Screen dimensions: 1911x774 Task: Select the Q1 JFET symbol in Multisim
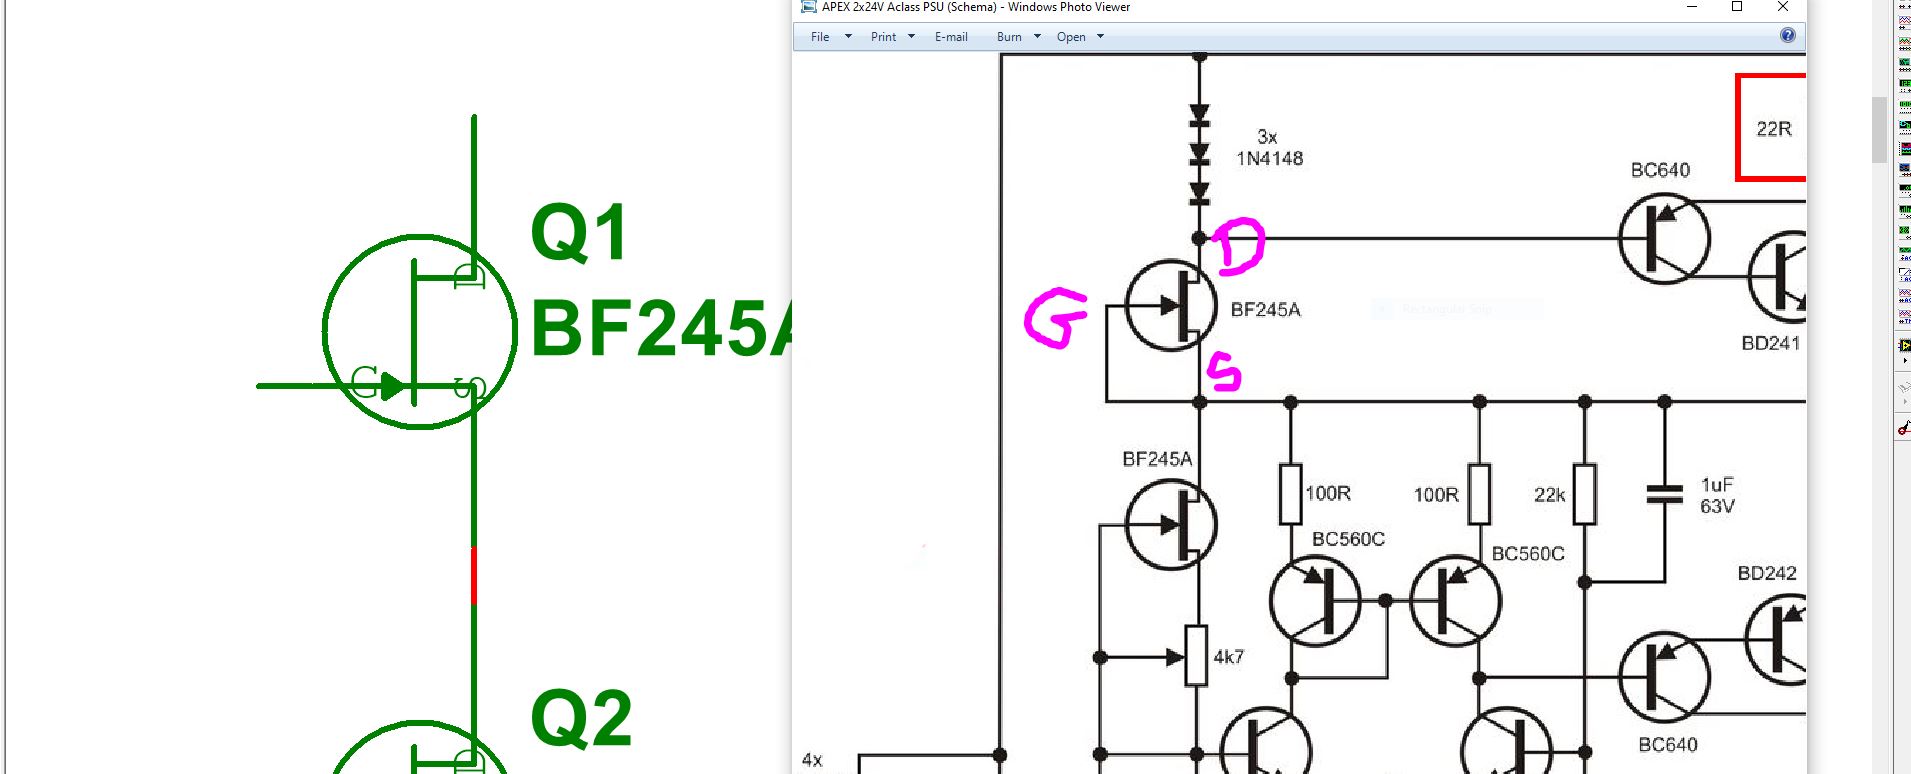tap(420, 332)
